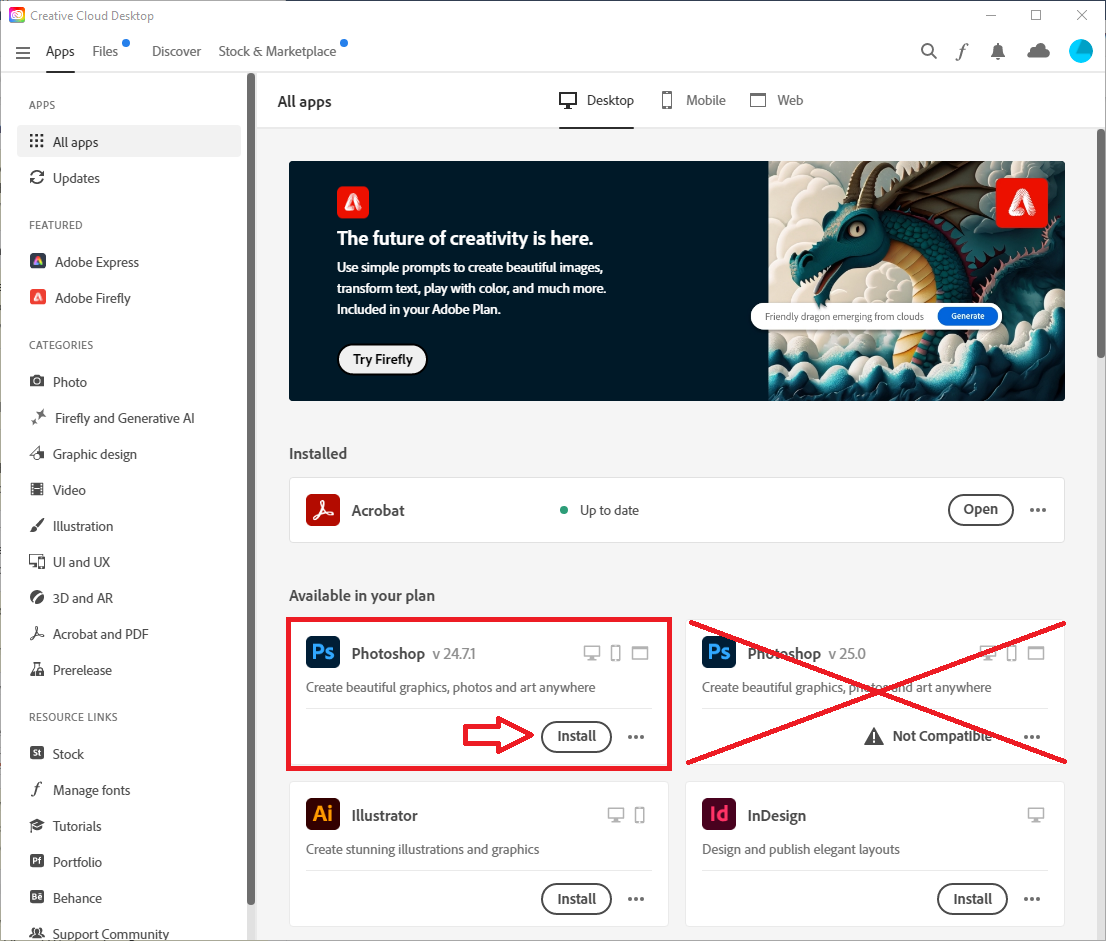This screenshot has height=941, width=1106.
Task: Open the fonts icon in header
Action: pos(961,51)
